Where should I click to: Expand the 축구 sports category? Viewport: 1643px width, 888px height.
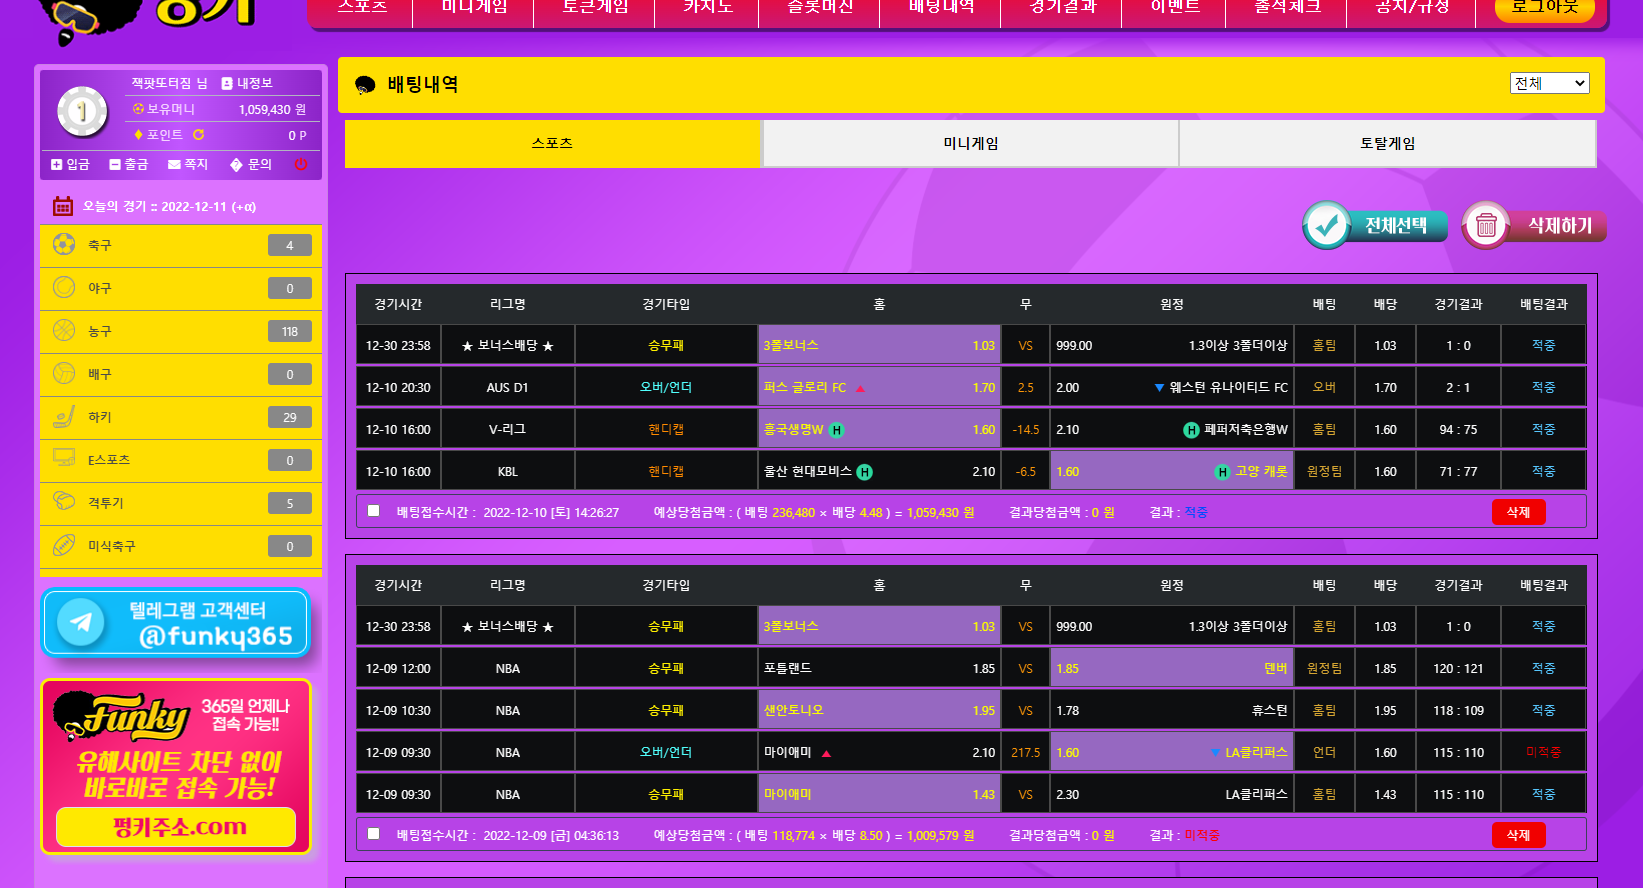point(180,245)
